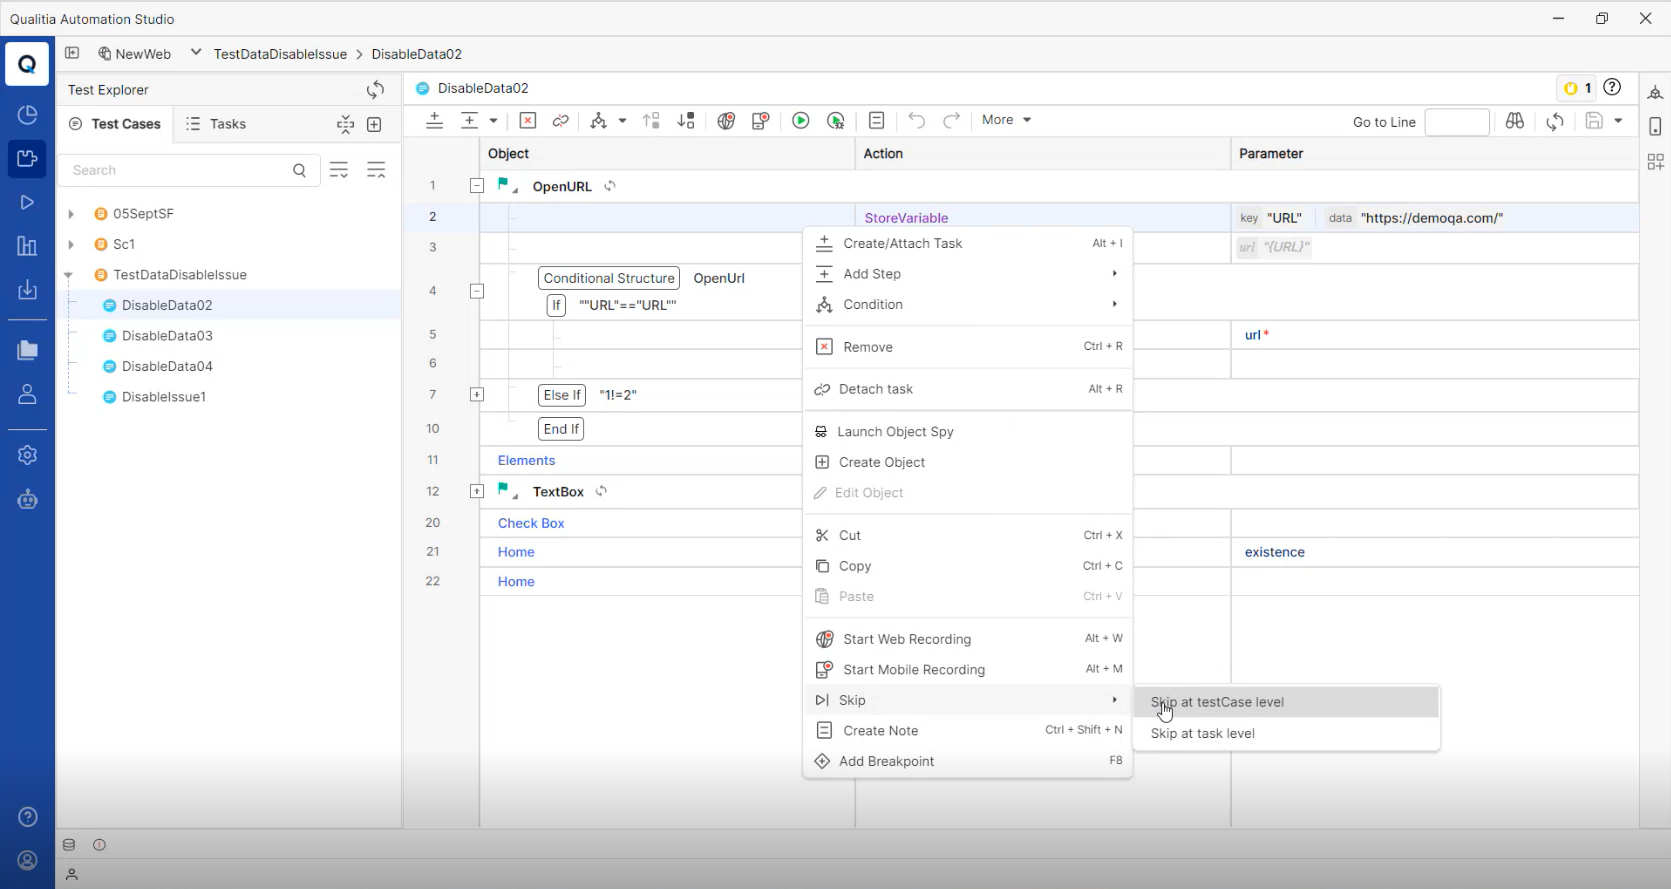Click the mobile device icon on right panel
The width and height of the screenshot is (1671, 889).
(x=1655, y=127)
